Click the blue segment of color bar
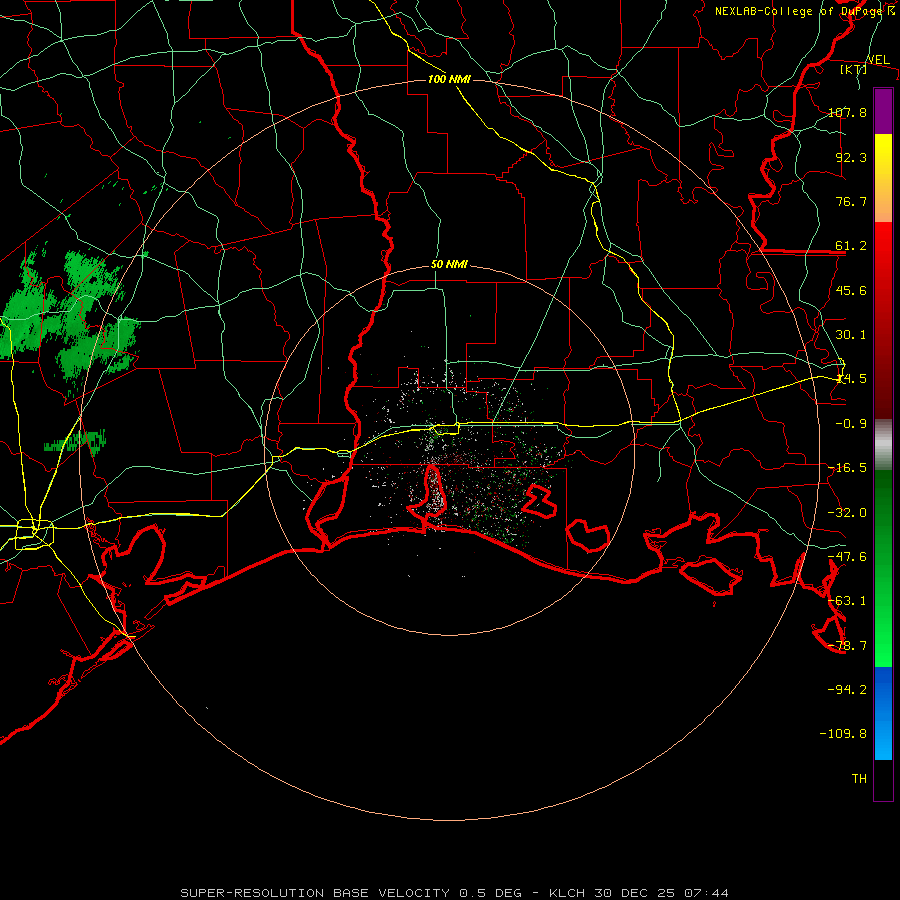 tap(883, 713)
